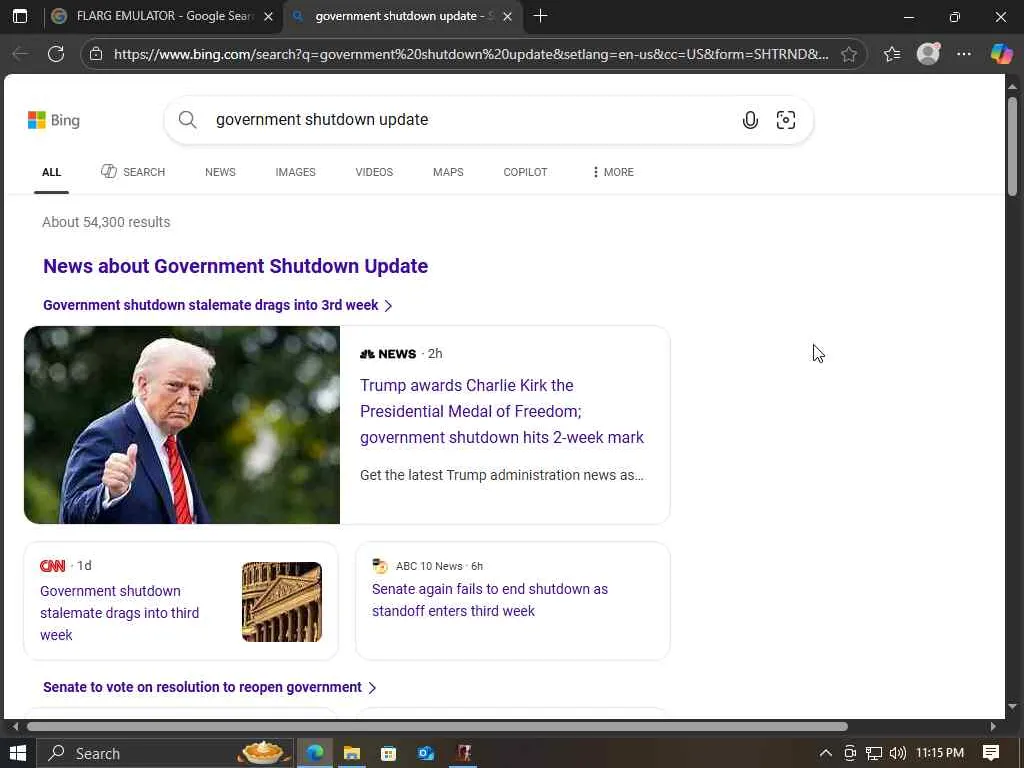Viewport: 1024px width, 768px height.
Task: Open Senate to vote on resolution topic
Action: click(x=210, y=688)
